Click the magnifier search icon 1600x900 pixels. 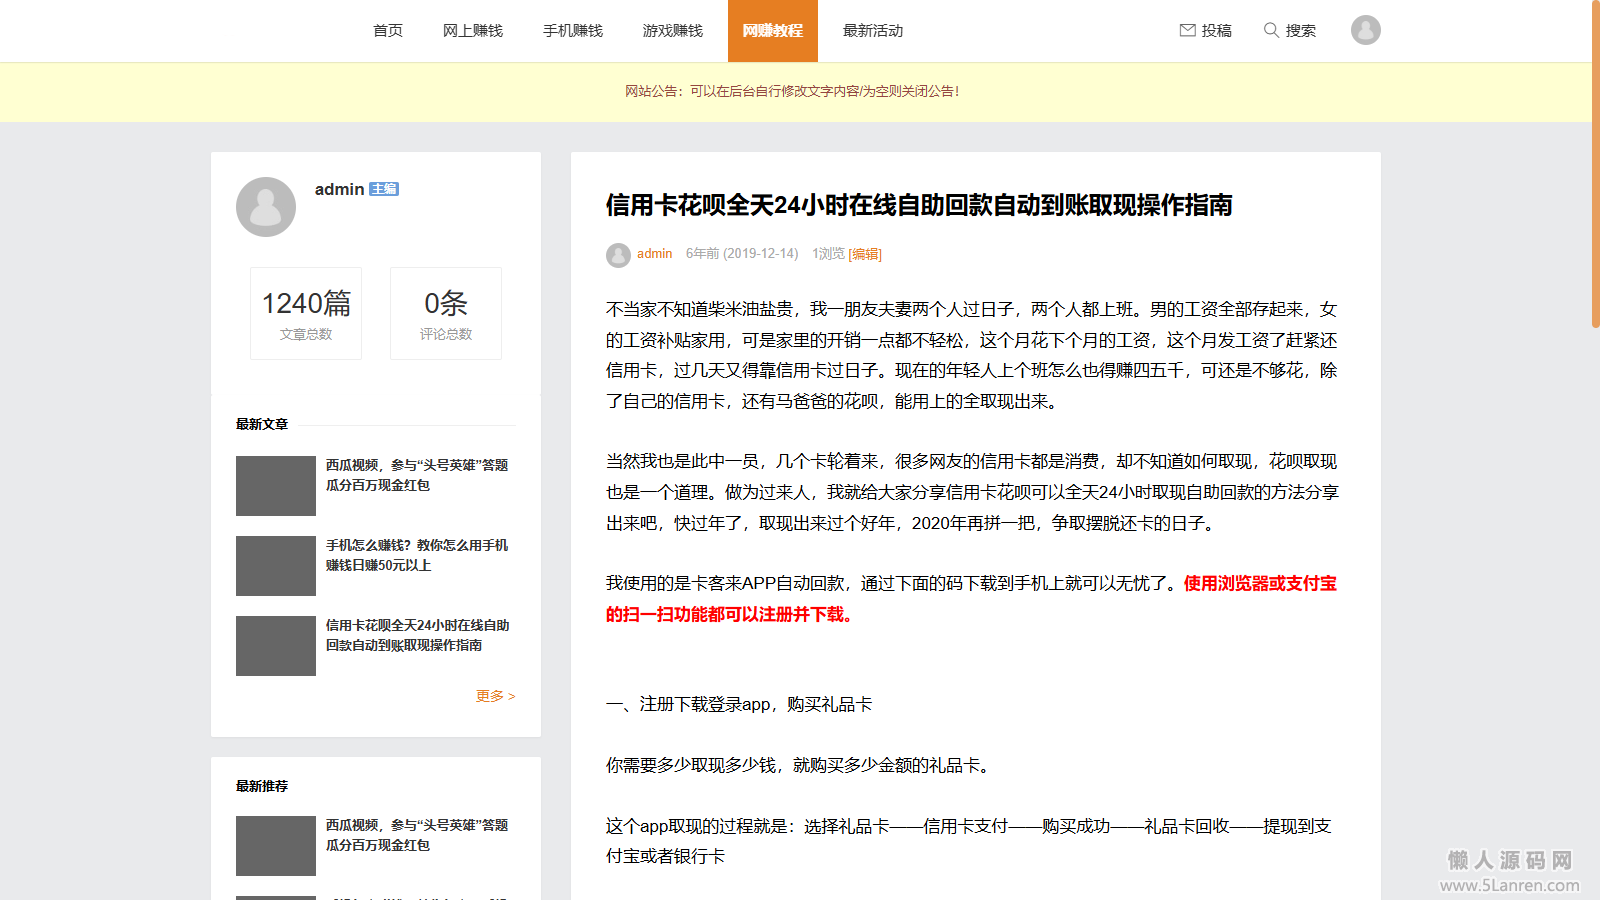[1271, 30]
